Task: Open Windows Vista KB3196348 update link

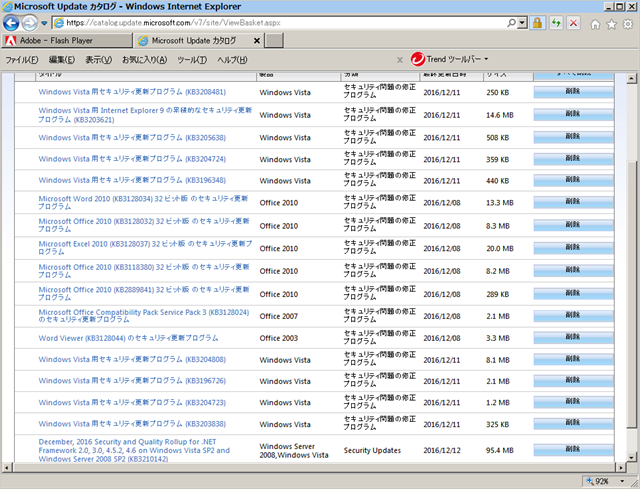Action: 132,180
